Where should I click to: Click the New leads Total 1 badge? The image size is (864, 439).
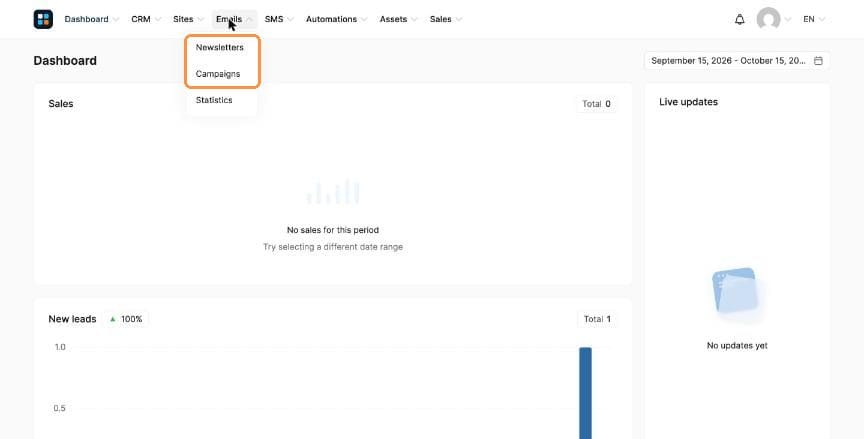click(597, 319)
